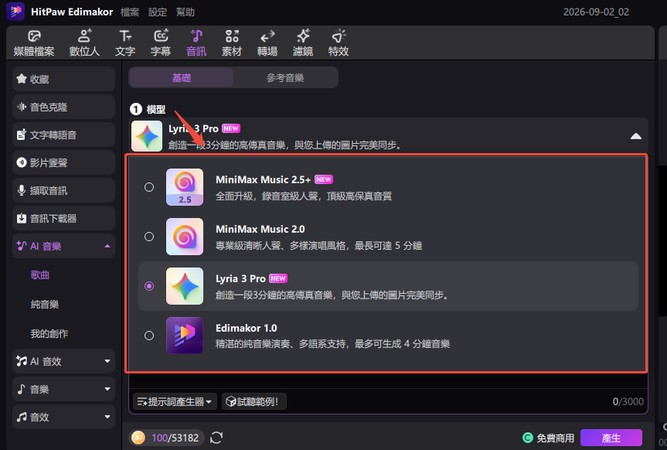667x450 pixels.
Task: Open 我的創作 my creations
Action: [x=49, y=334]
